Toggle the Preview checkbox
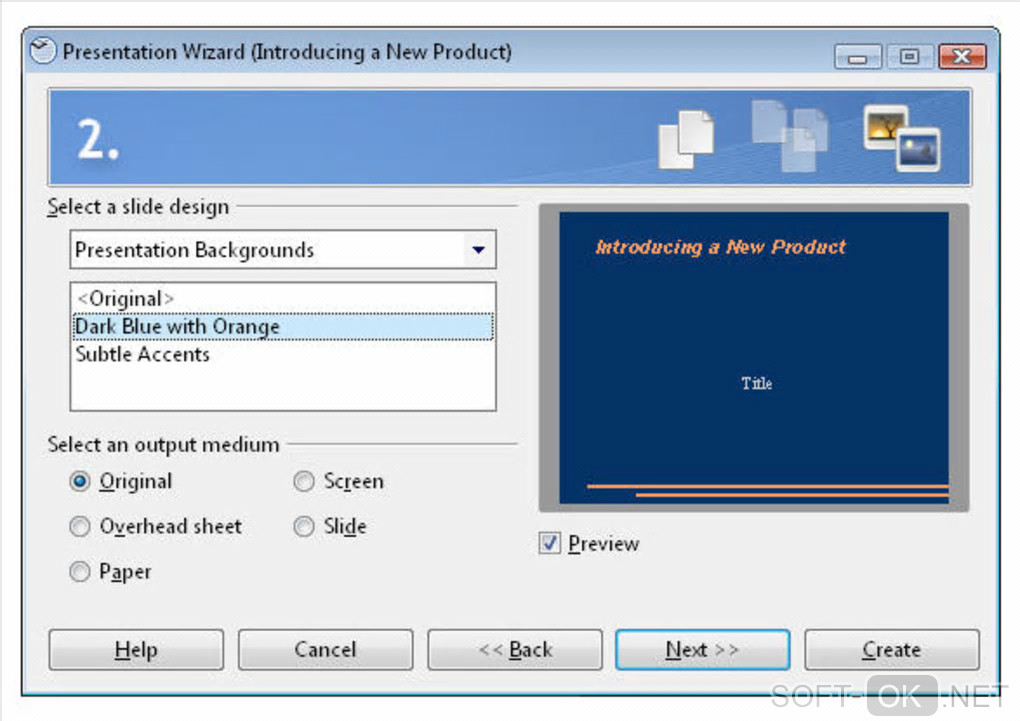 click(549, 543)
